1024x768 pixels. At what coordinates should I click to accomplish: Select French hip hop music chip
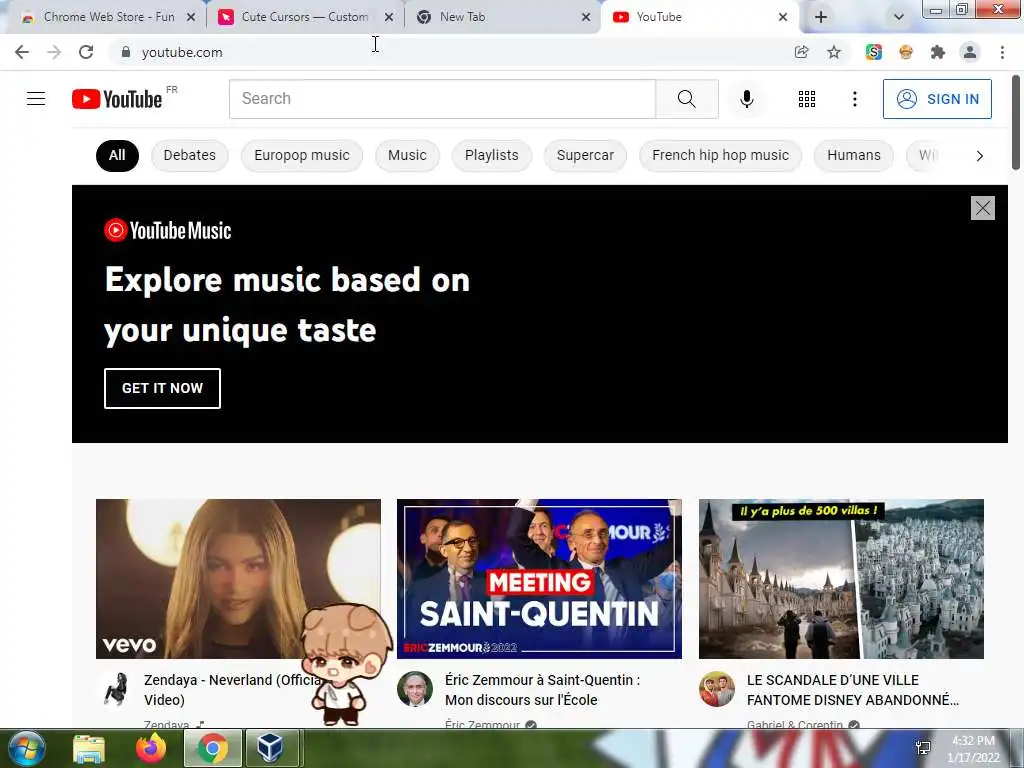click(x=720, y=155)
